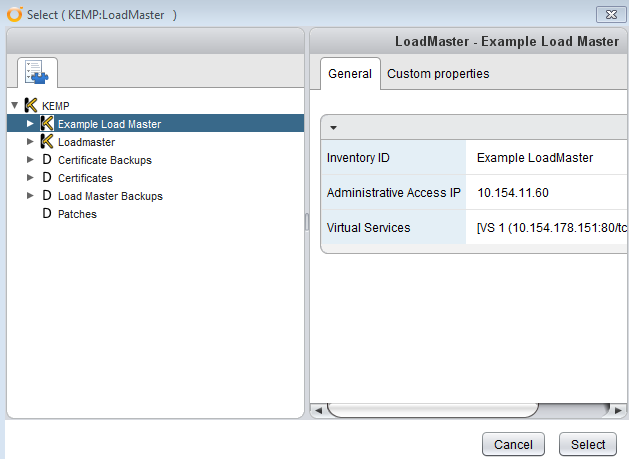The width and height of the screenshot is (629, 459).
Task: Click the horizontal scrollbar thumb
Action: click(x=433, y=410)
